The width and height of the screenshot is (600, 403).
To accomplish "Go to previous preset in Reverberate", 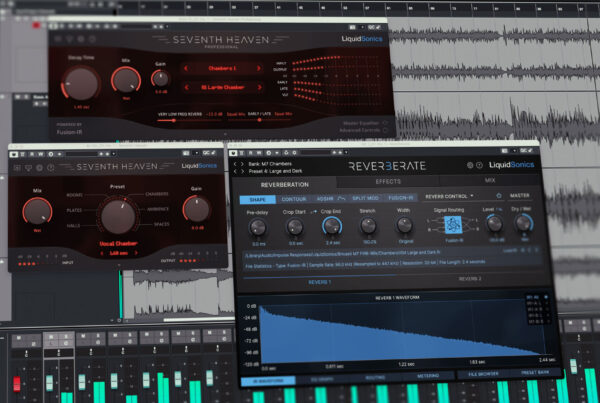I will pos(235,171).
